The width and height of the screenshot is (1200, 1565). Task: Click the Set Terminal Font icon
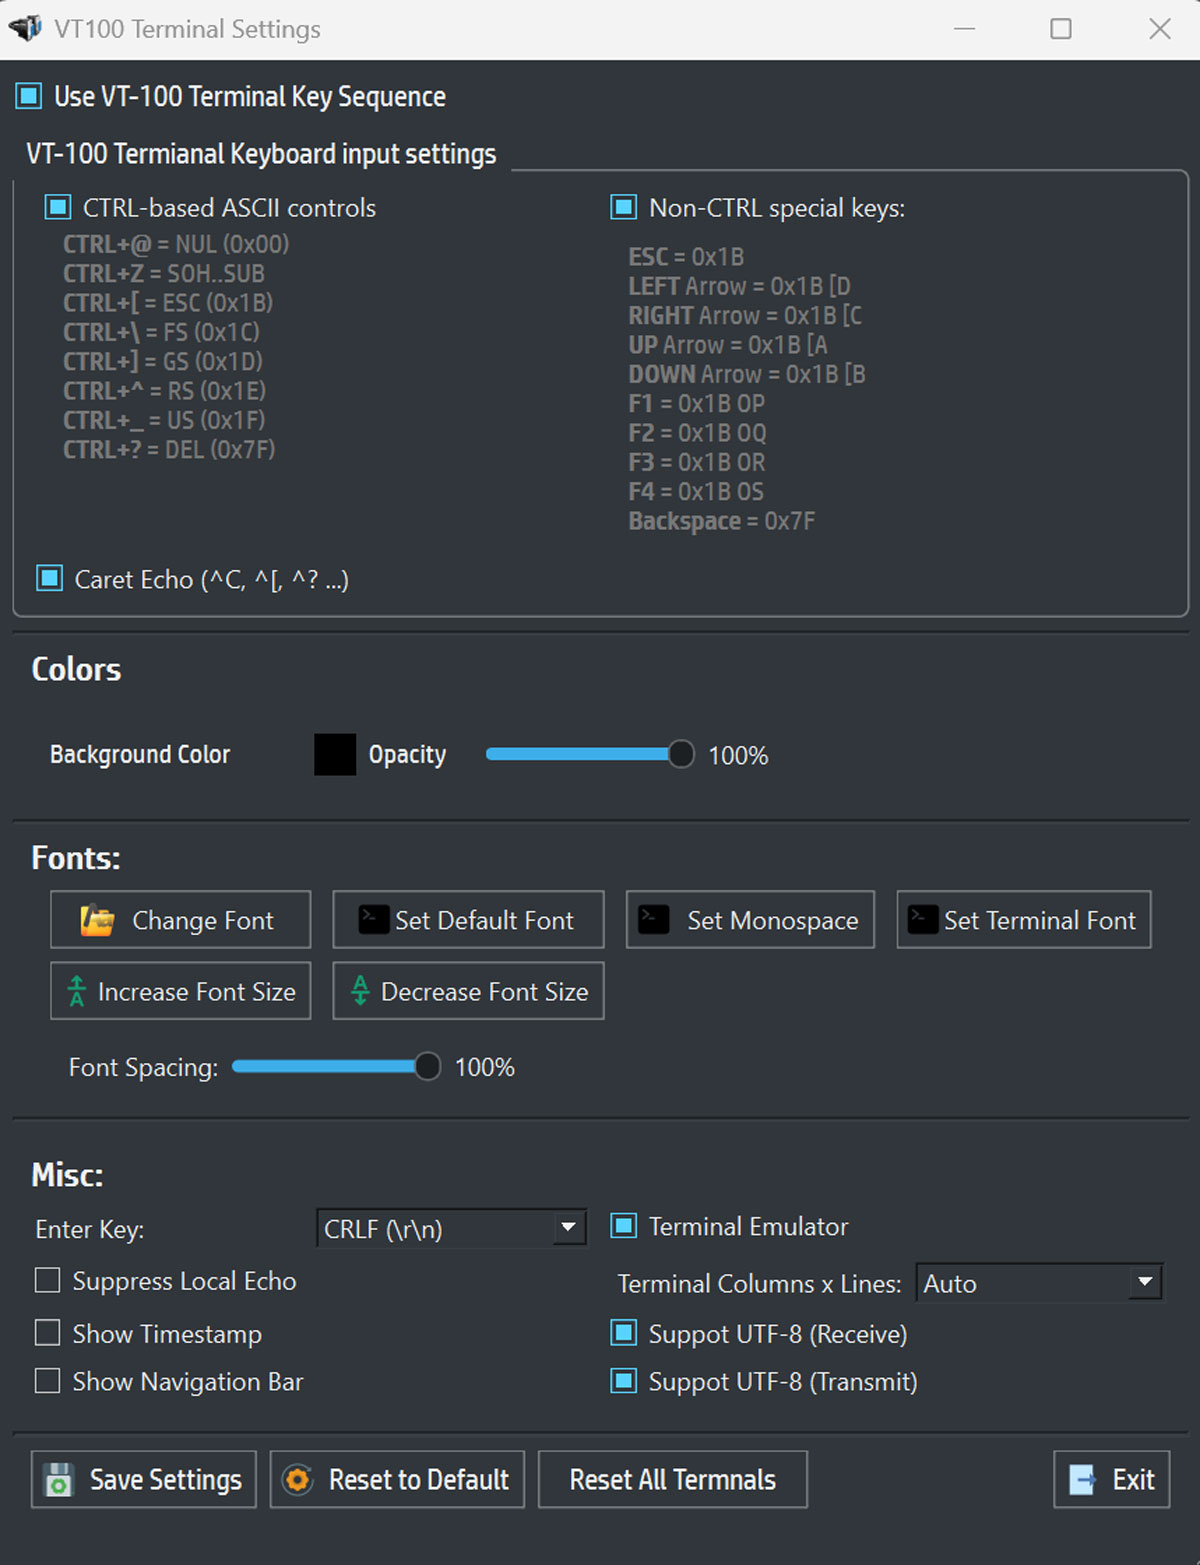[922, 919]
